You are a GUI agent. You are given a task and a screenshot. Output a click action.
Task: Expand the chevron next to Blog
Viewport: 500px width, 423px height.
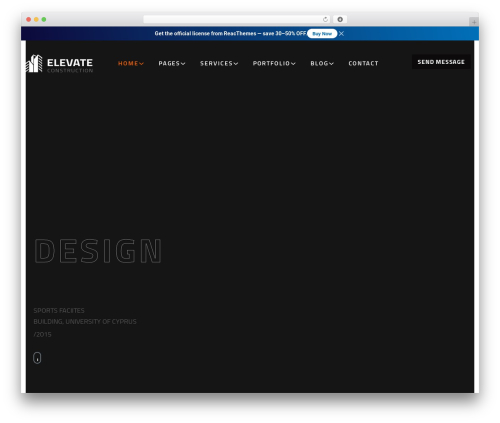pos(331,64)
